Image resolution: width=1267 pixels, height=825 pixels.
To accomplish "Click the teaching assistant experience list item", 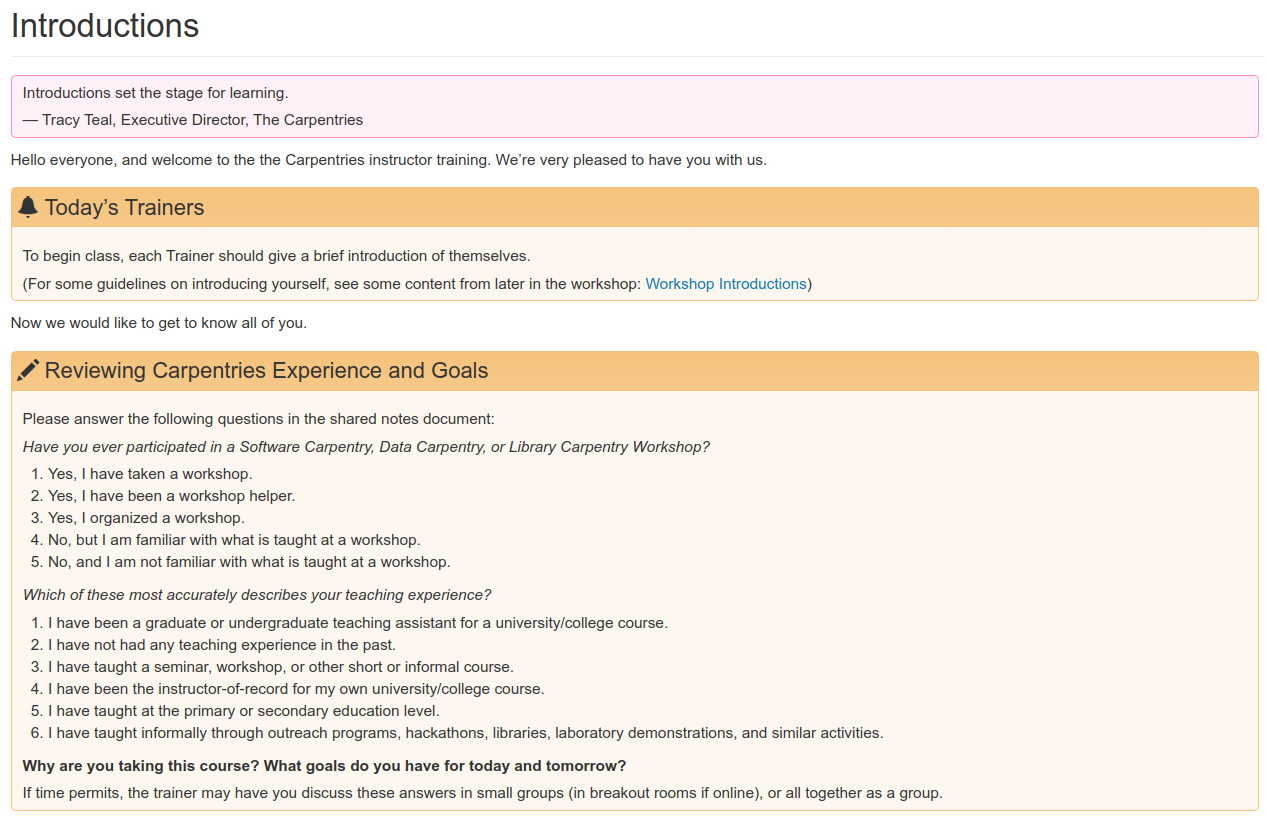I will pos(357,623).
